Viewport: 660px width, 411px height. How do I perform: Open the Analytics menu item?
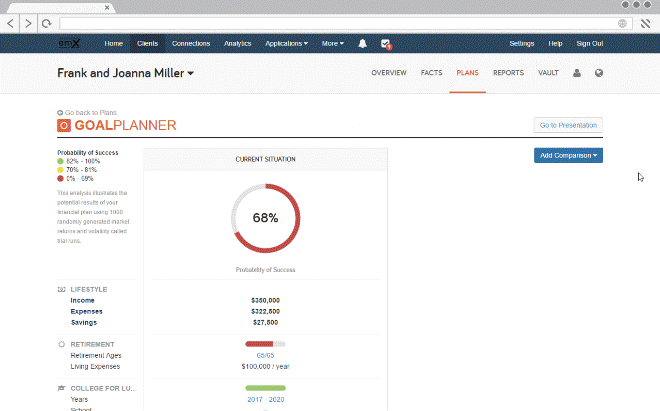237,43
